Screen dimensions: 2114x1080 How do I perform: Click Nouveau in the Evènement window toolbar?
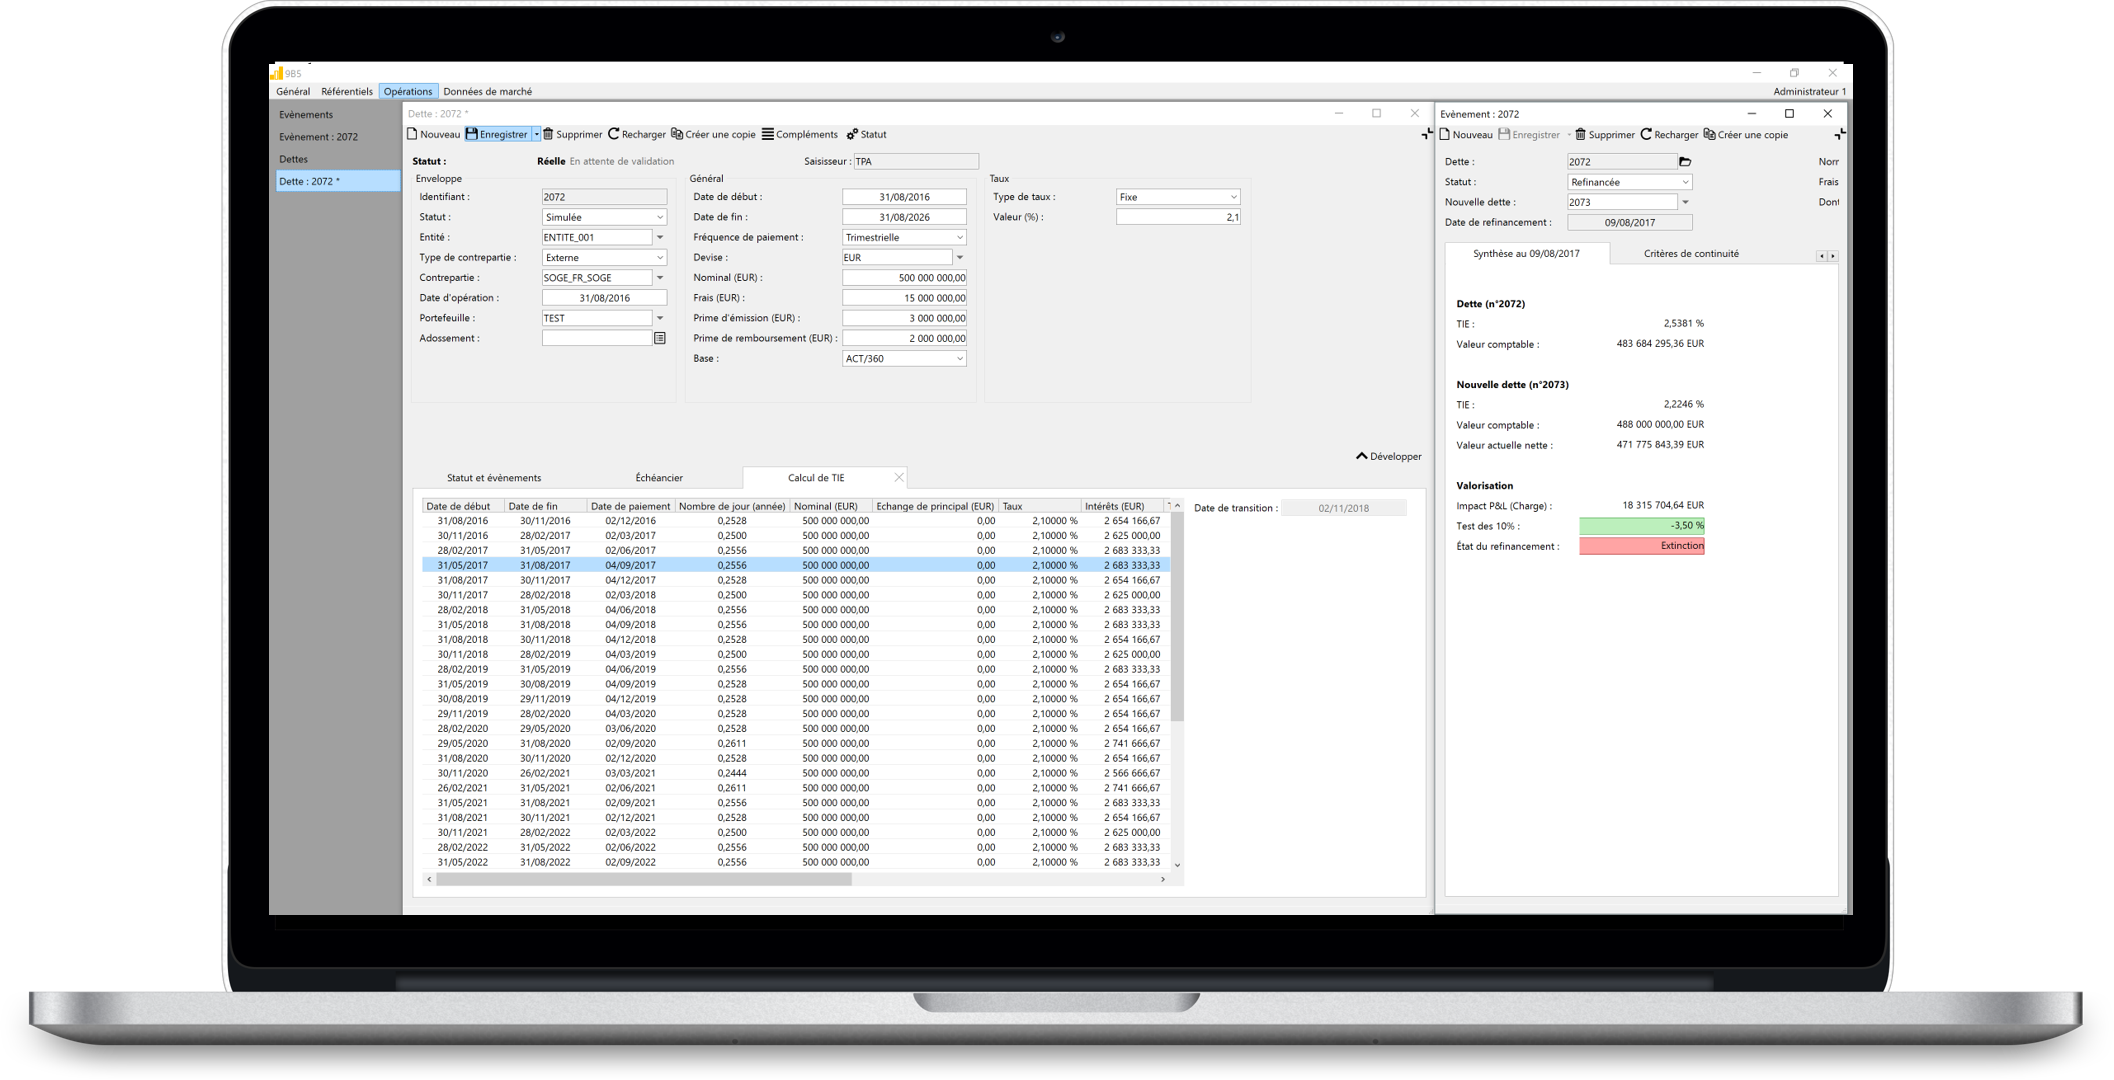tap(1466, 135)
